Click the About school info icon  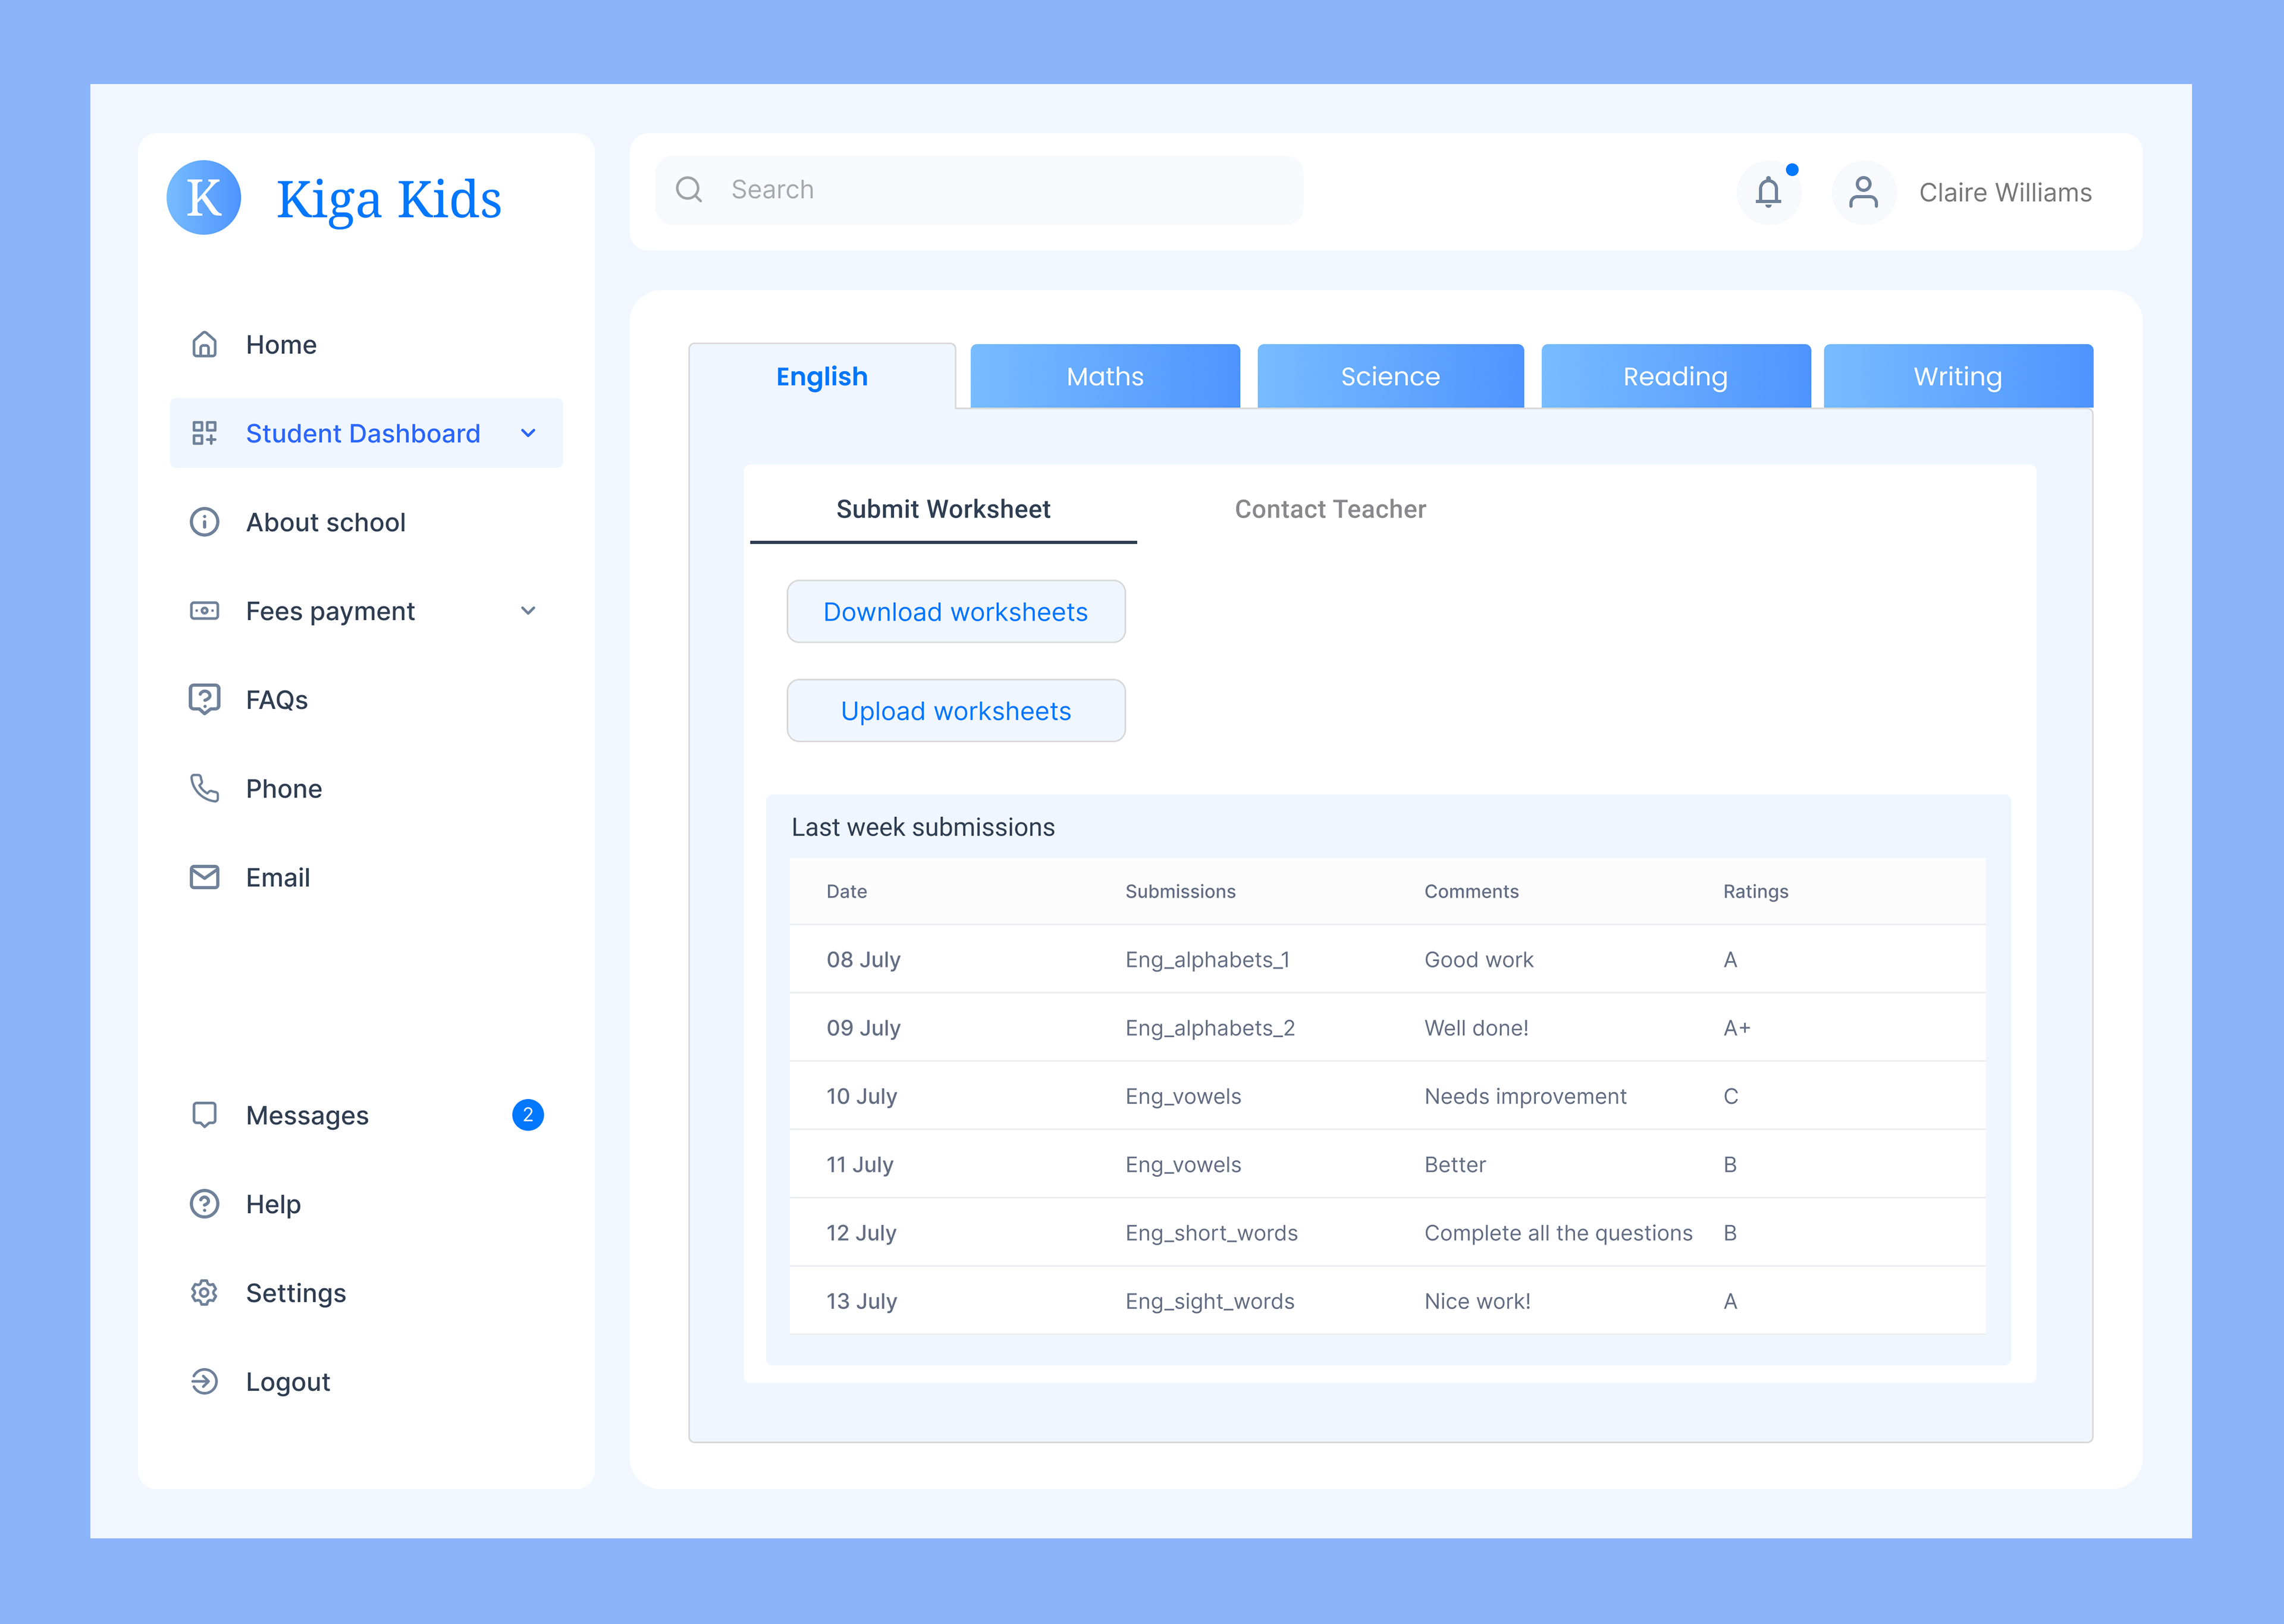(x=204, y=522)
